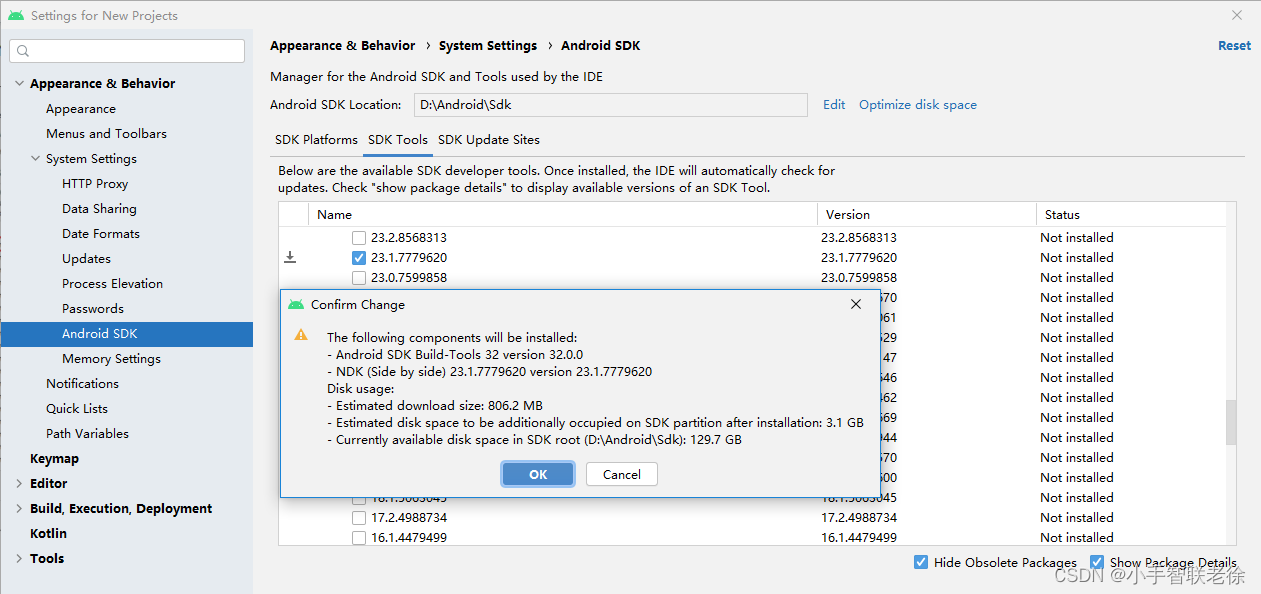1261x594 pixels.
Task: Select the SDK Tools tab
Action: (x=398, y=140)
